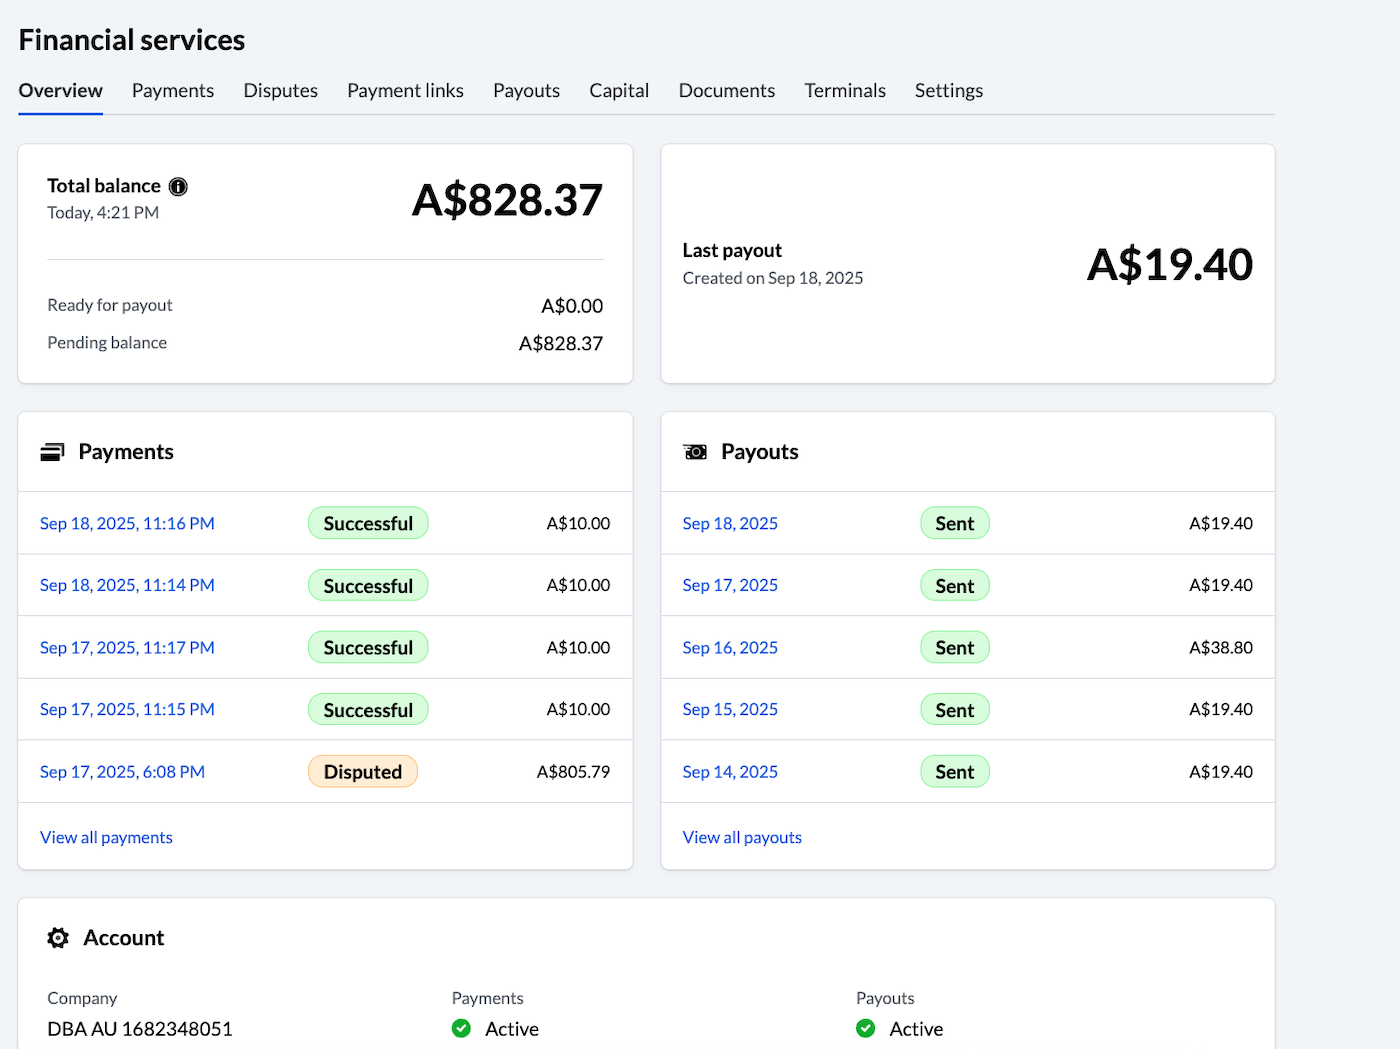The width and height of the screenshot is (1400, 1049).
Task: Click the View all payouts link
Action: (742, 837)
